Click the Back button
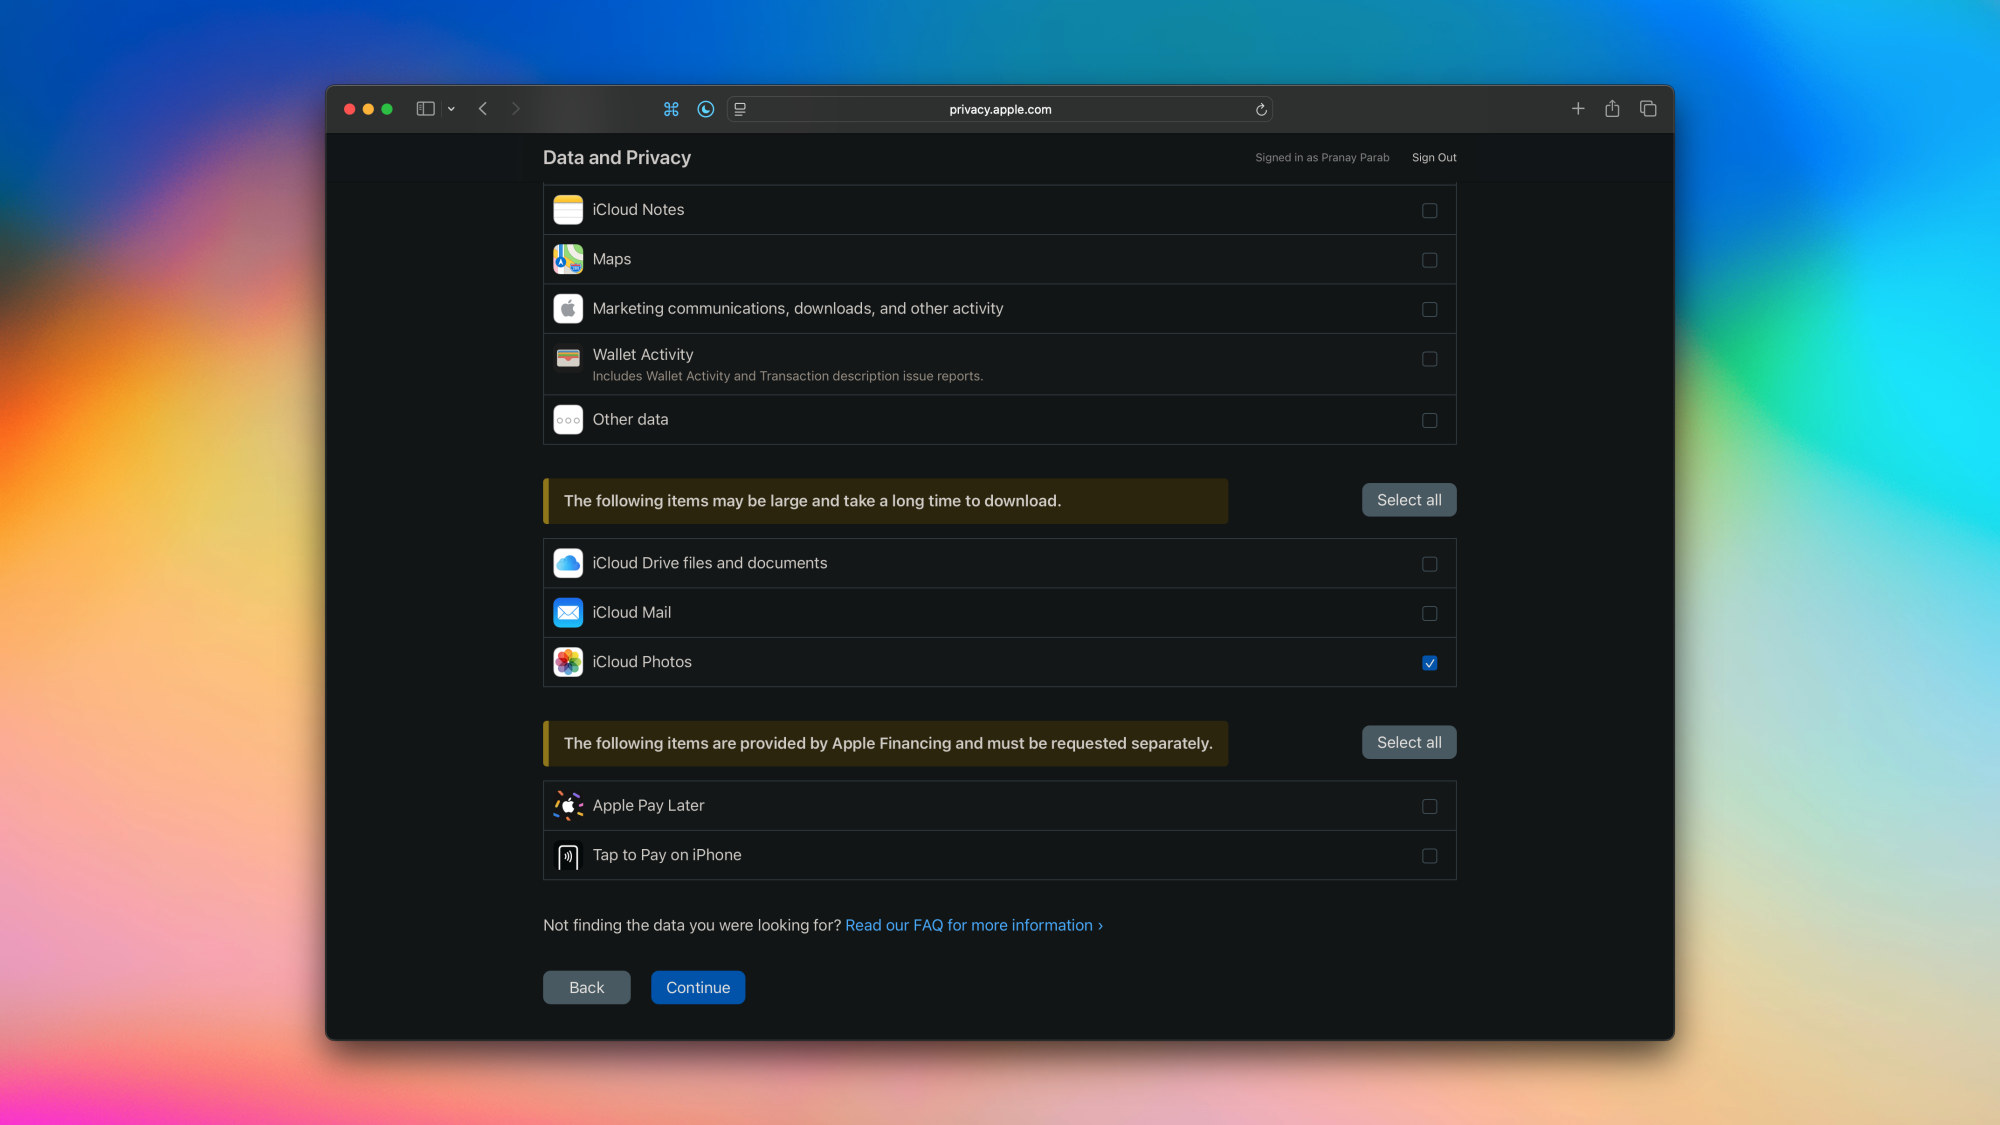This screenshot has height=1125, width=2000. point(586,988)
